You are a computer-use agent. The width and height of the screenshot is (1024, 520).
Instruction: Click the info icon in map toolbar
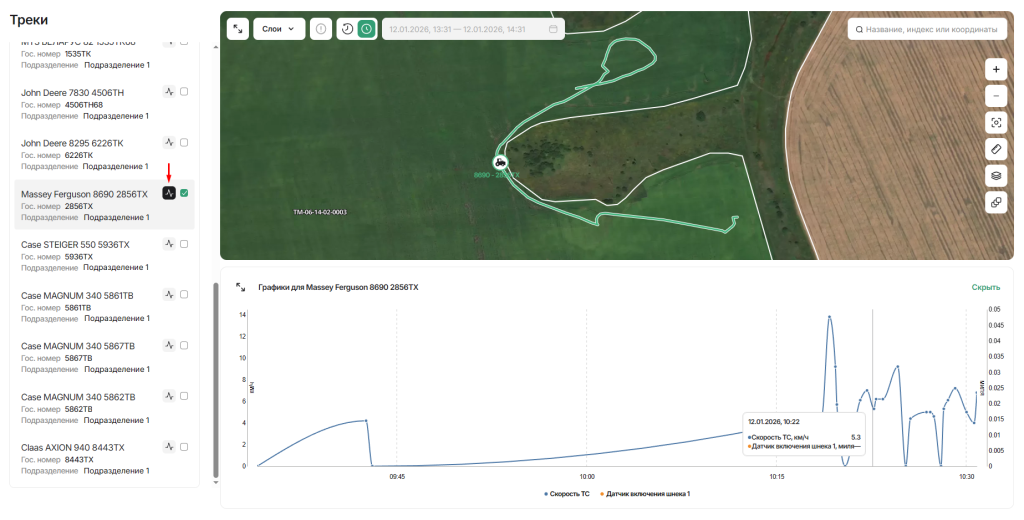coord(320,29)
